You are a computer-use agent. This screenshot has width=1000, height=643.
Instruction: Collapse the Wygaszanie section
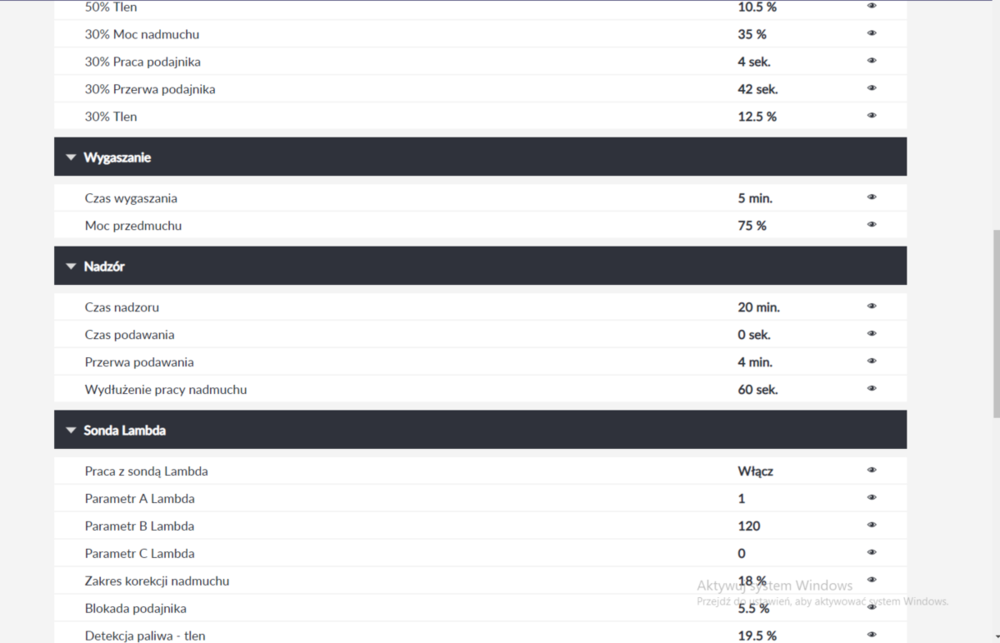click(x=71, y=157)
